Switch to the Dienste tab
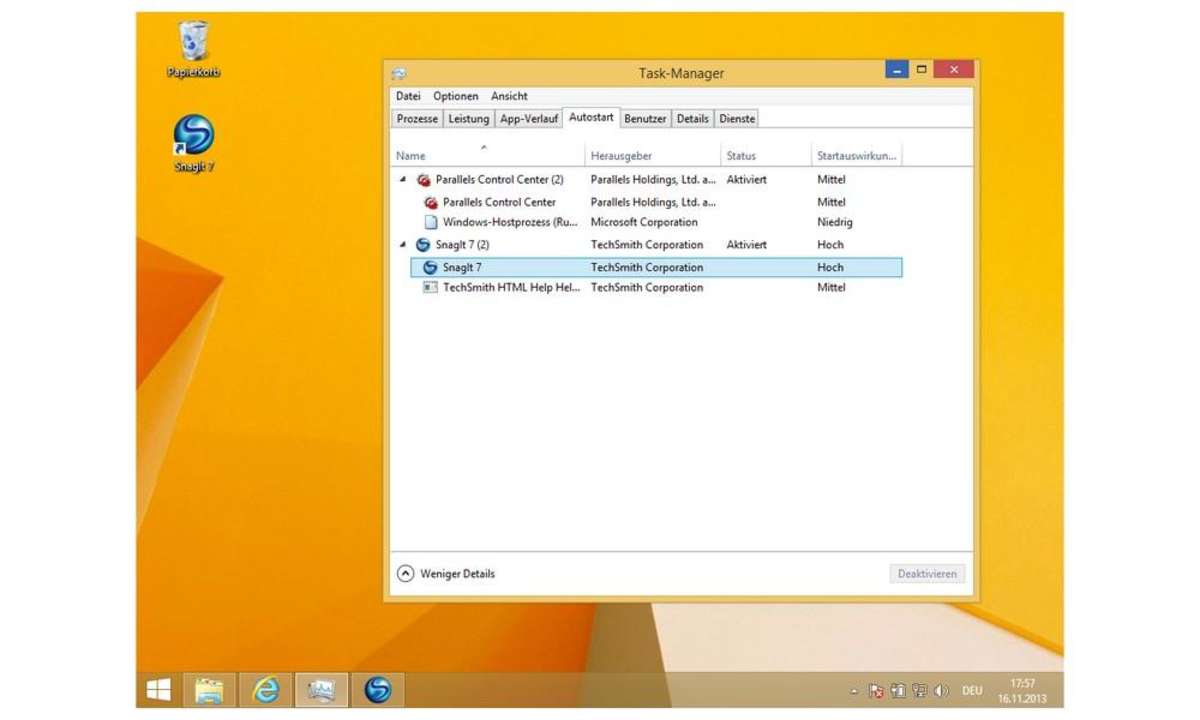Screen dimensions: 1200x720 [737, 118]
